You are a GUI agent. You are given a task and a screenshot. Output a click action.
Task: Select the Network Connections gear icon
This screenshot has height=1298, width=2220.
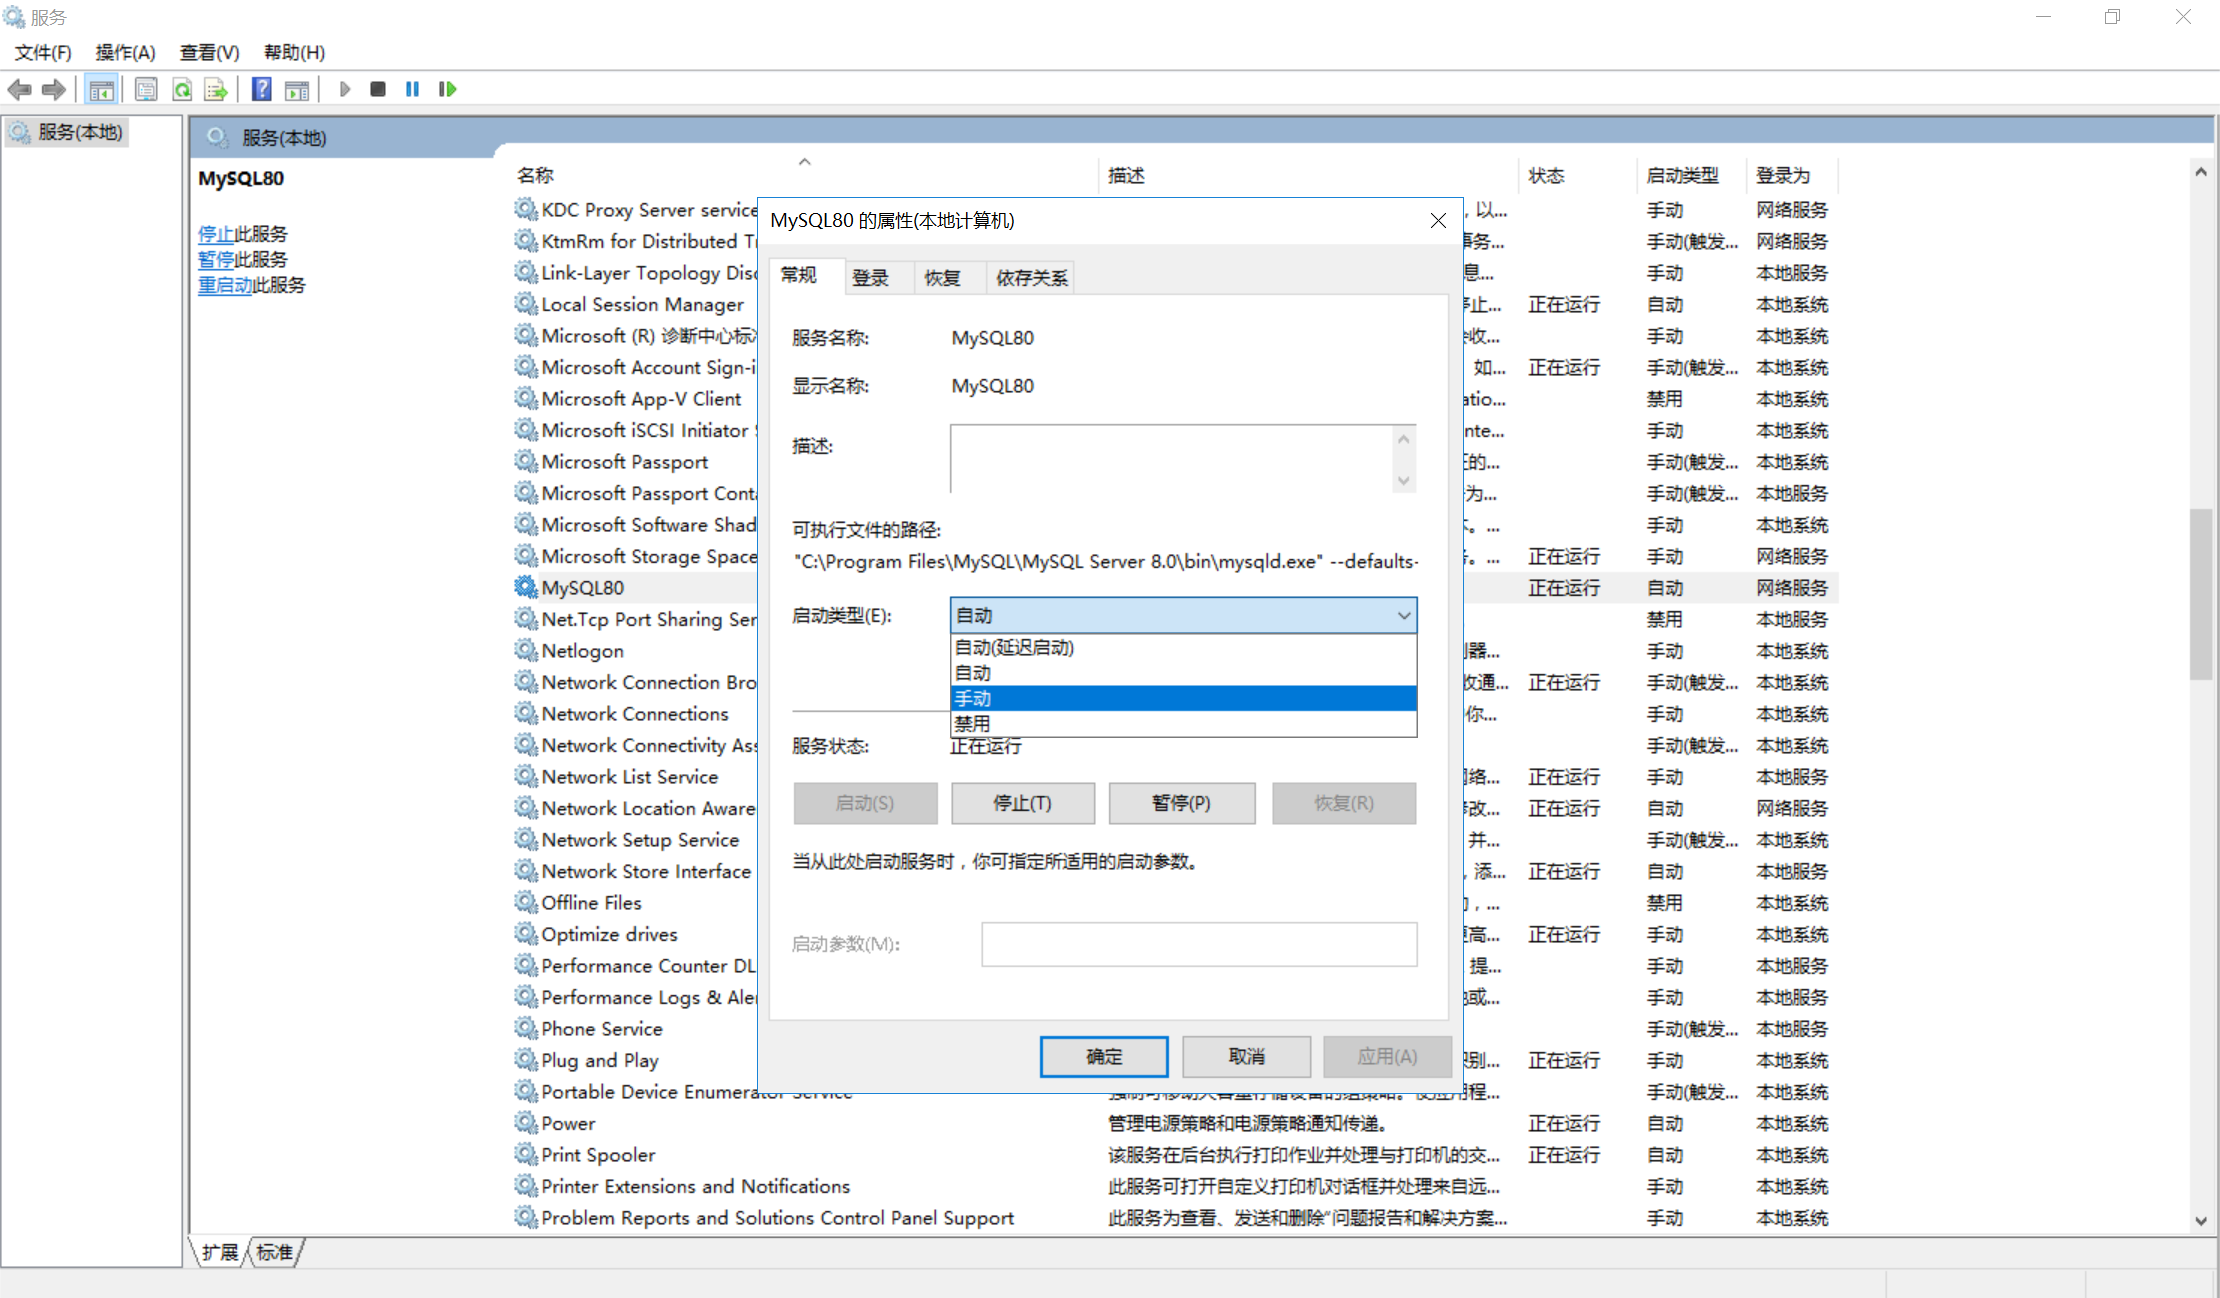pos(526,713)
